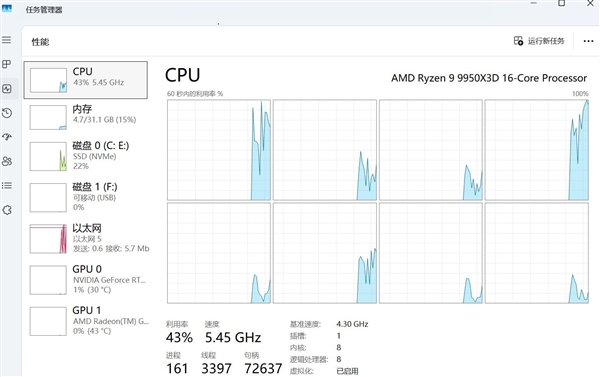The width and height of the screenshot is (600, 377).
Task: Click the 运行新任务 button
Action: [539, 41]
